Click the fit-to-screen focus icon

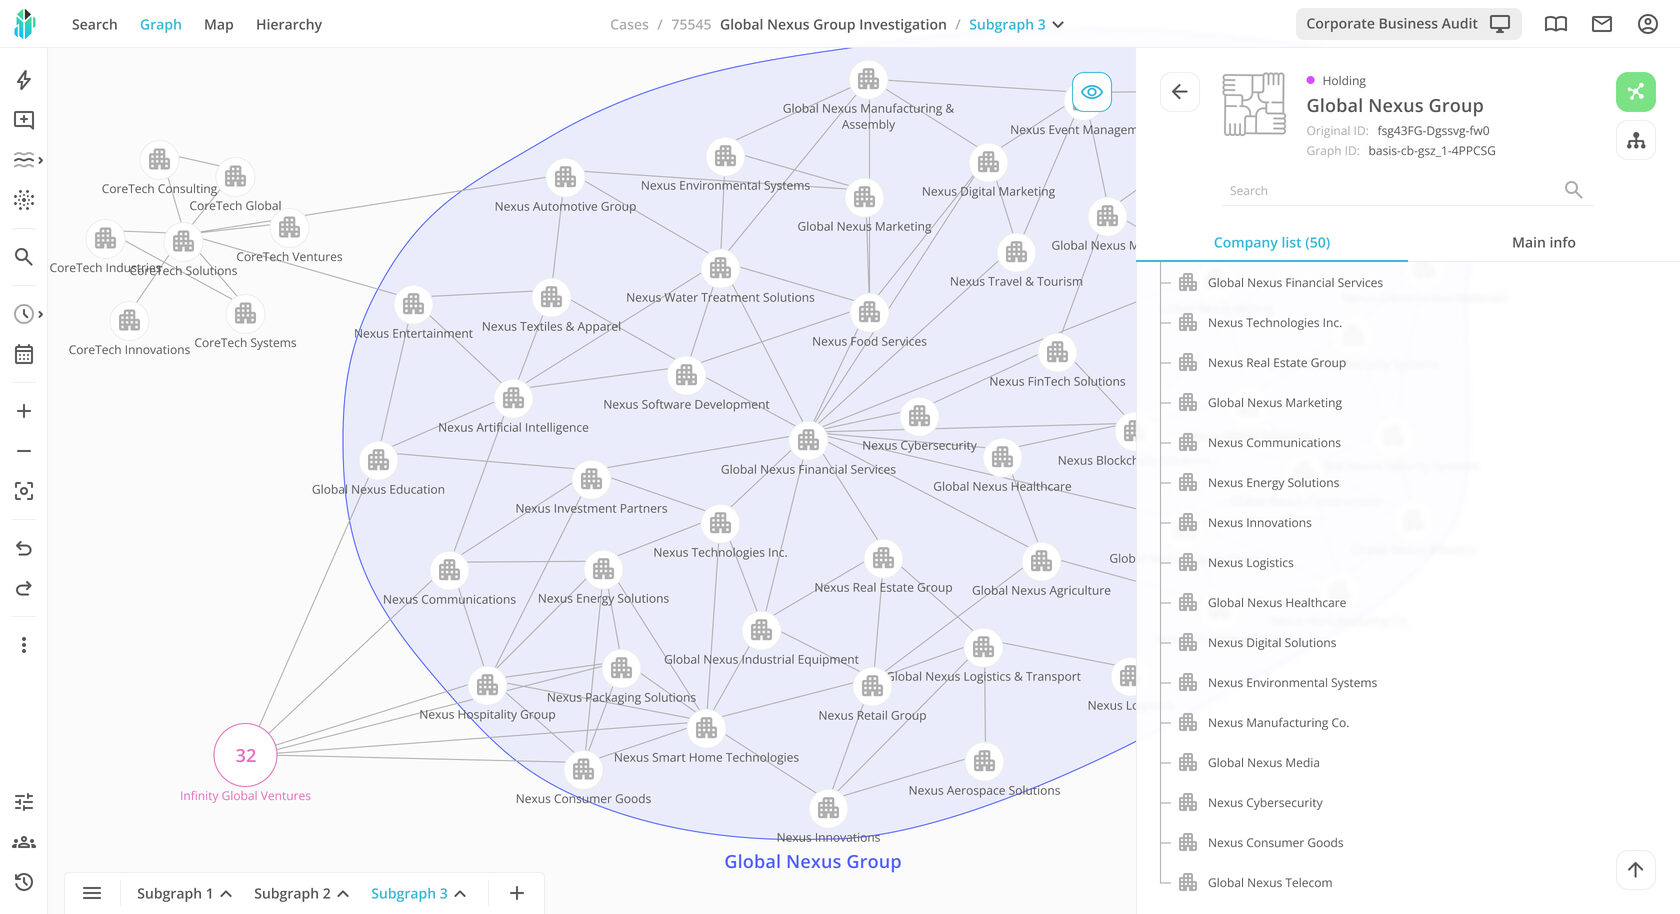tap(24, 491)
